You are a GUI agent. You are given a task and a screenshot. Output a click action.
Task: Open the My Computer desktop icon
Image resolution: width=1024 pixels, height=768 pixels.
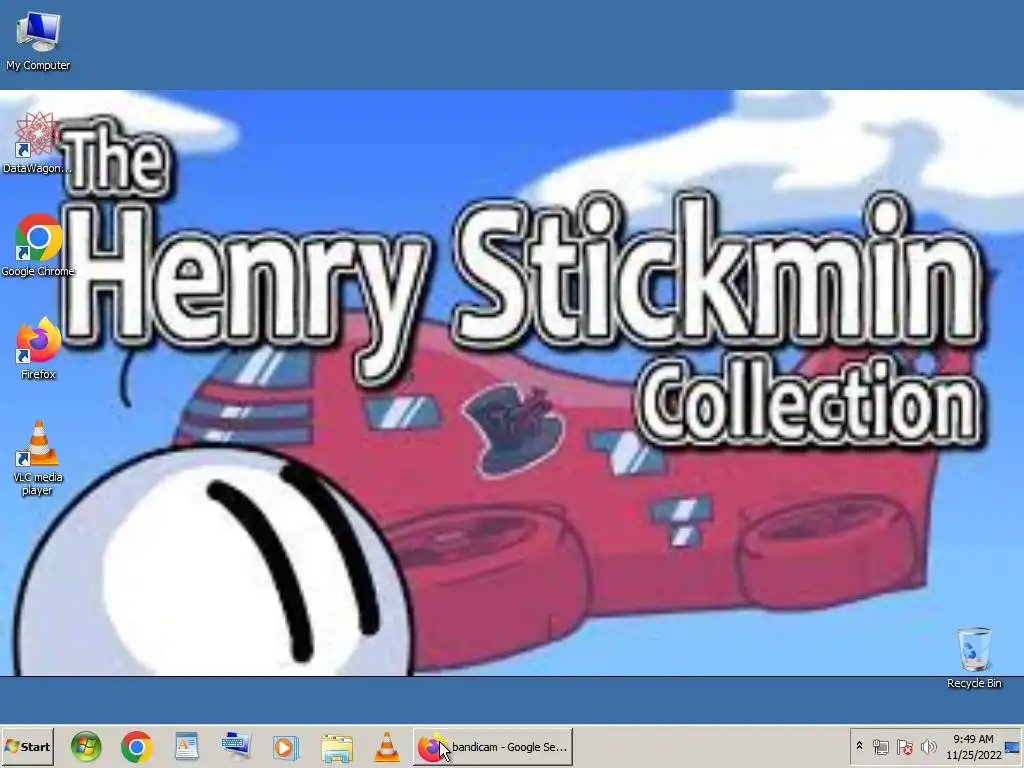38,41
